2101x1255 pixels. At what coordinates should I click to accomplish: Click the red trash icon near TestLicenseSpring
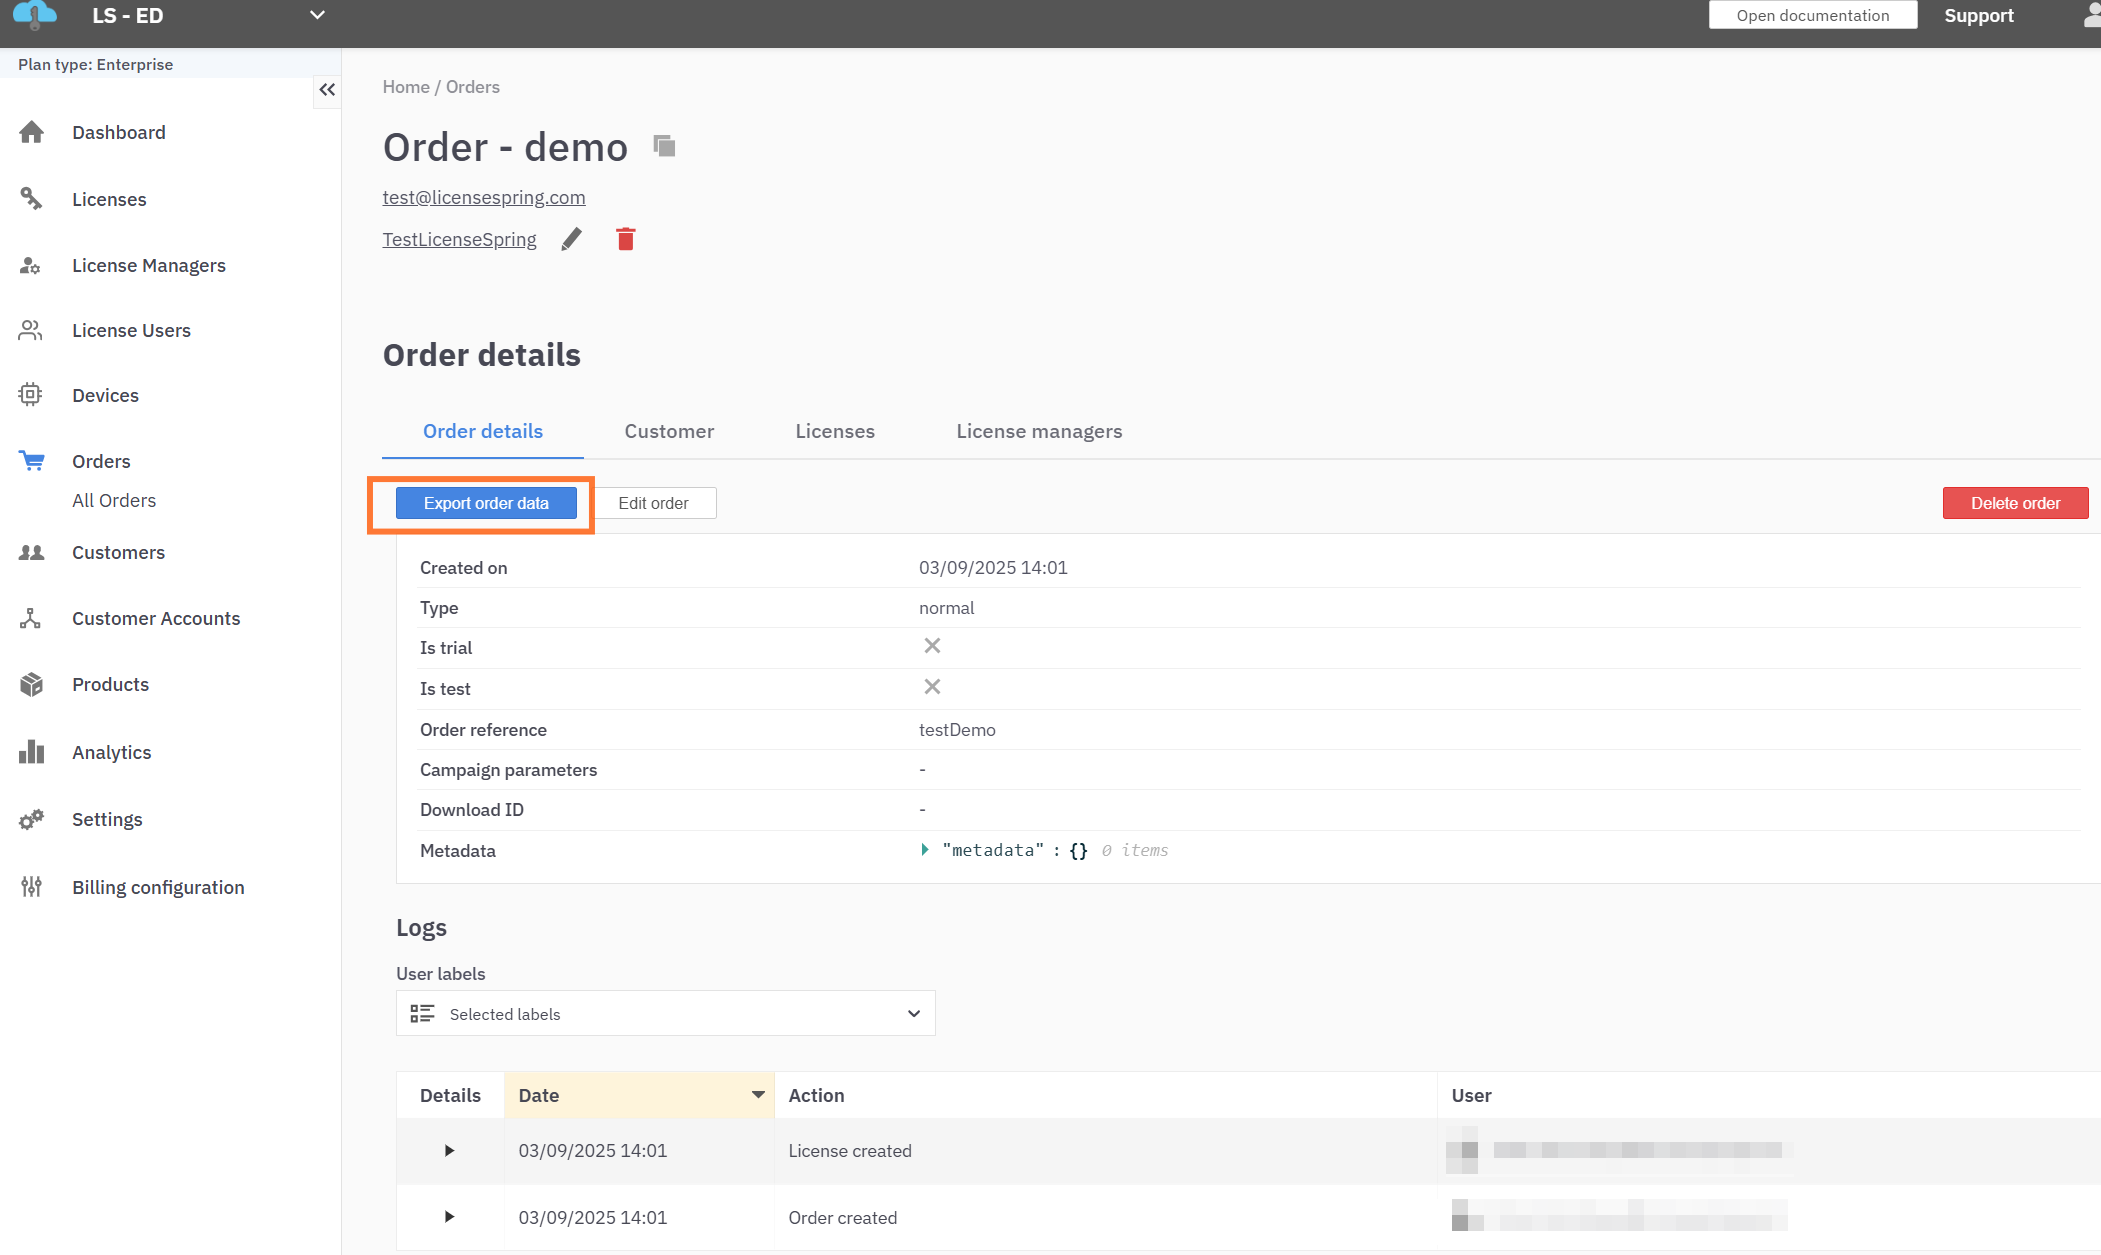[x=626, y=239]
